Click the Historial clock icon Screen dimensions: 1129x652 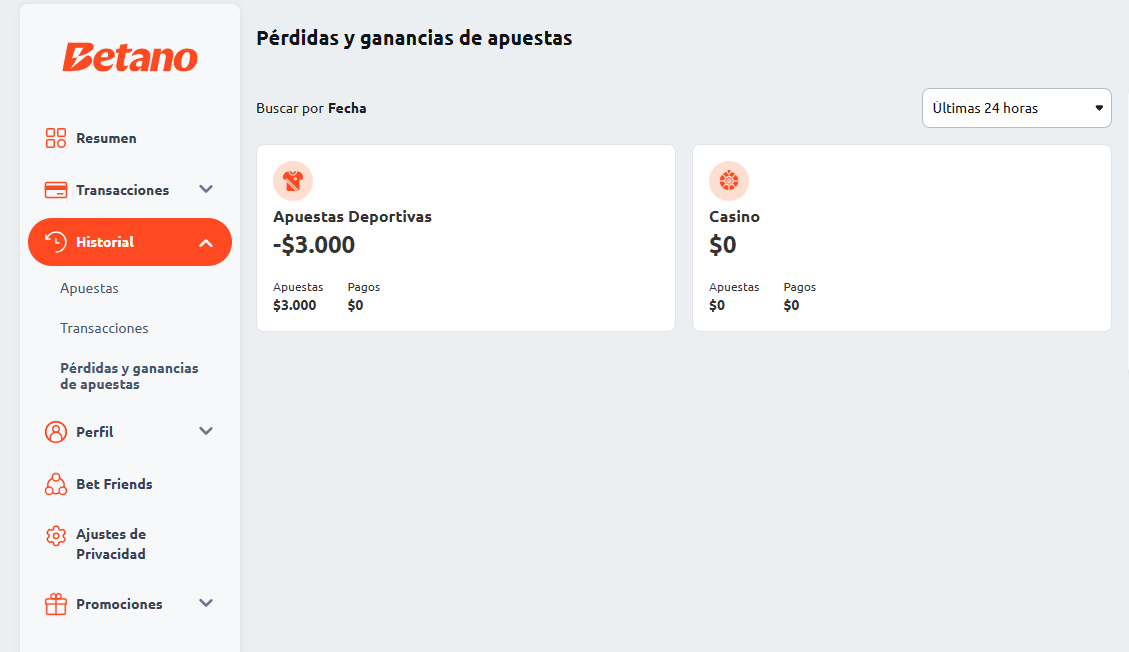click(x=55, y=242)
